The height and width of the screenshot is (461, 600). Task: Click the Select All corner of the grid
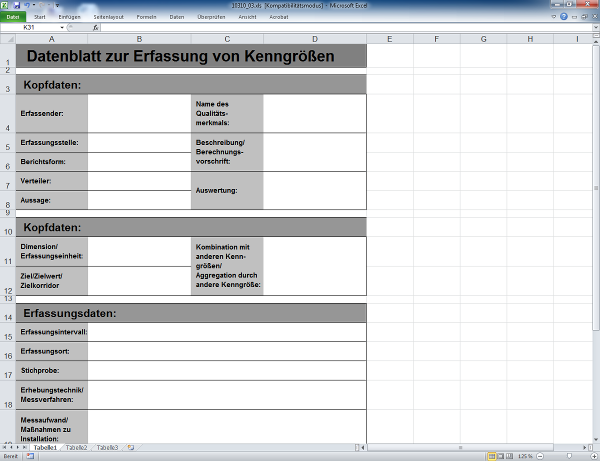coord(7,39)
